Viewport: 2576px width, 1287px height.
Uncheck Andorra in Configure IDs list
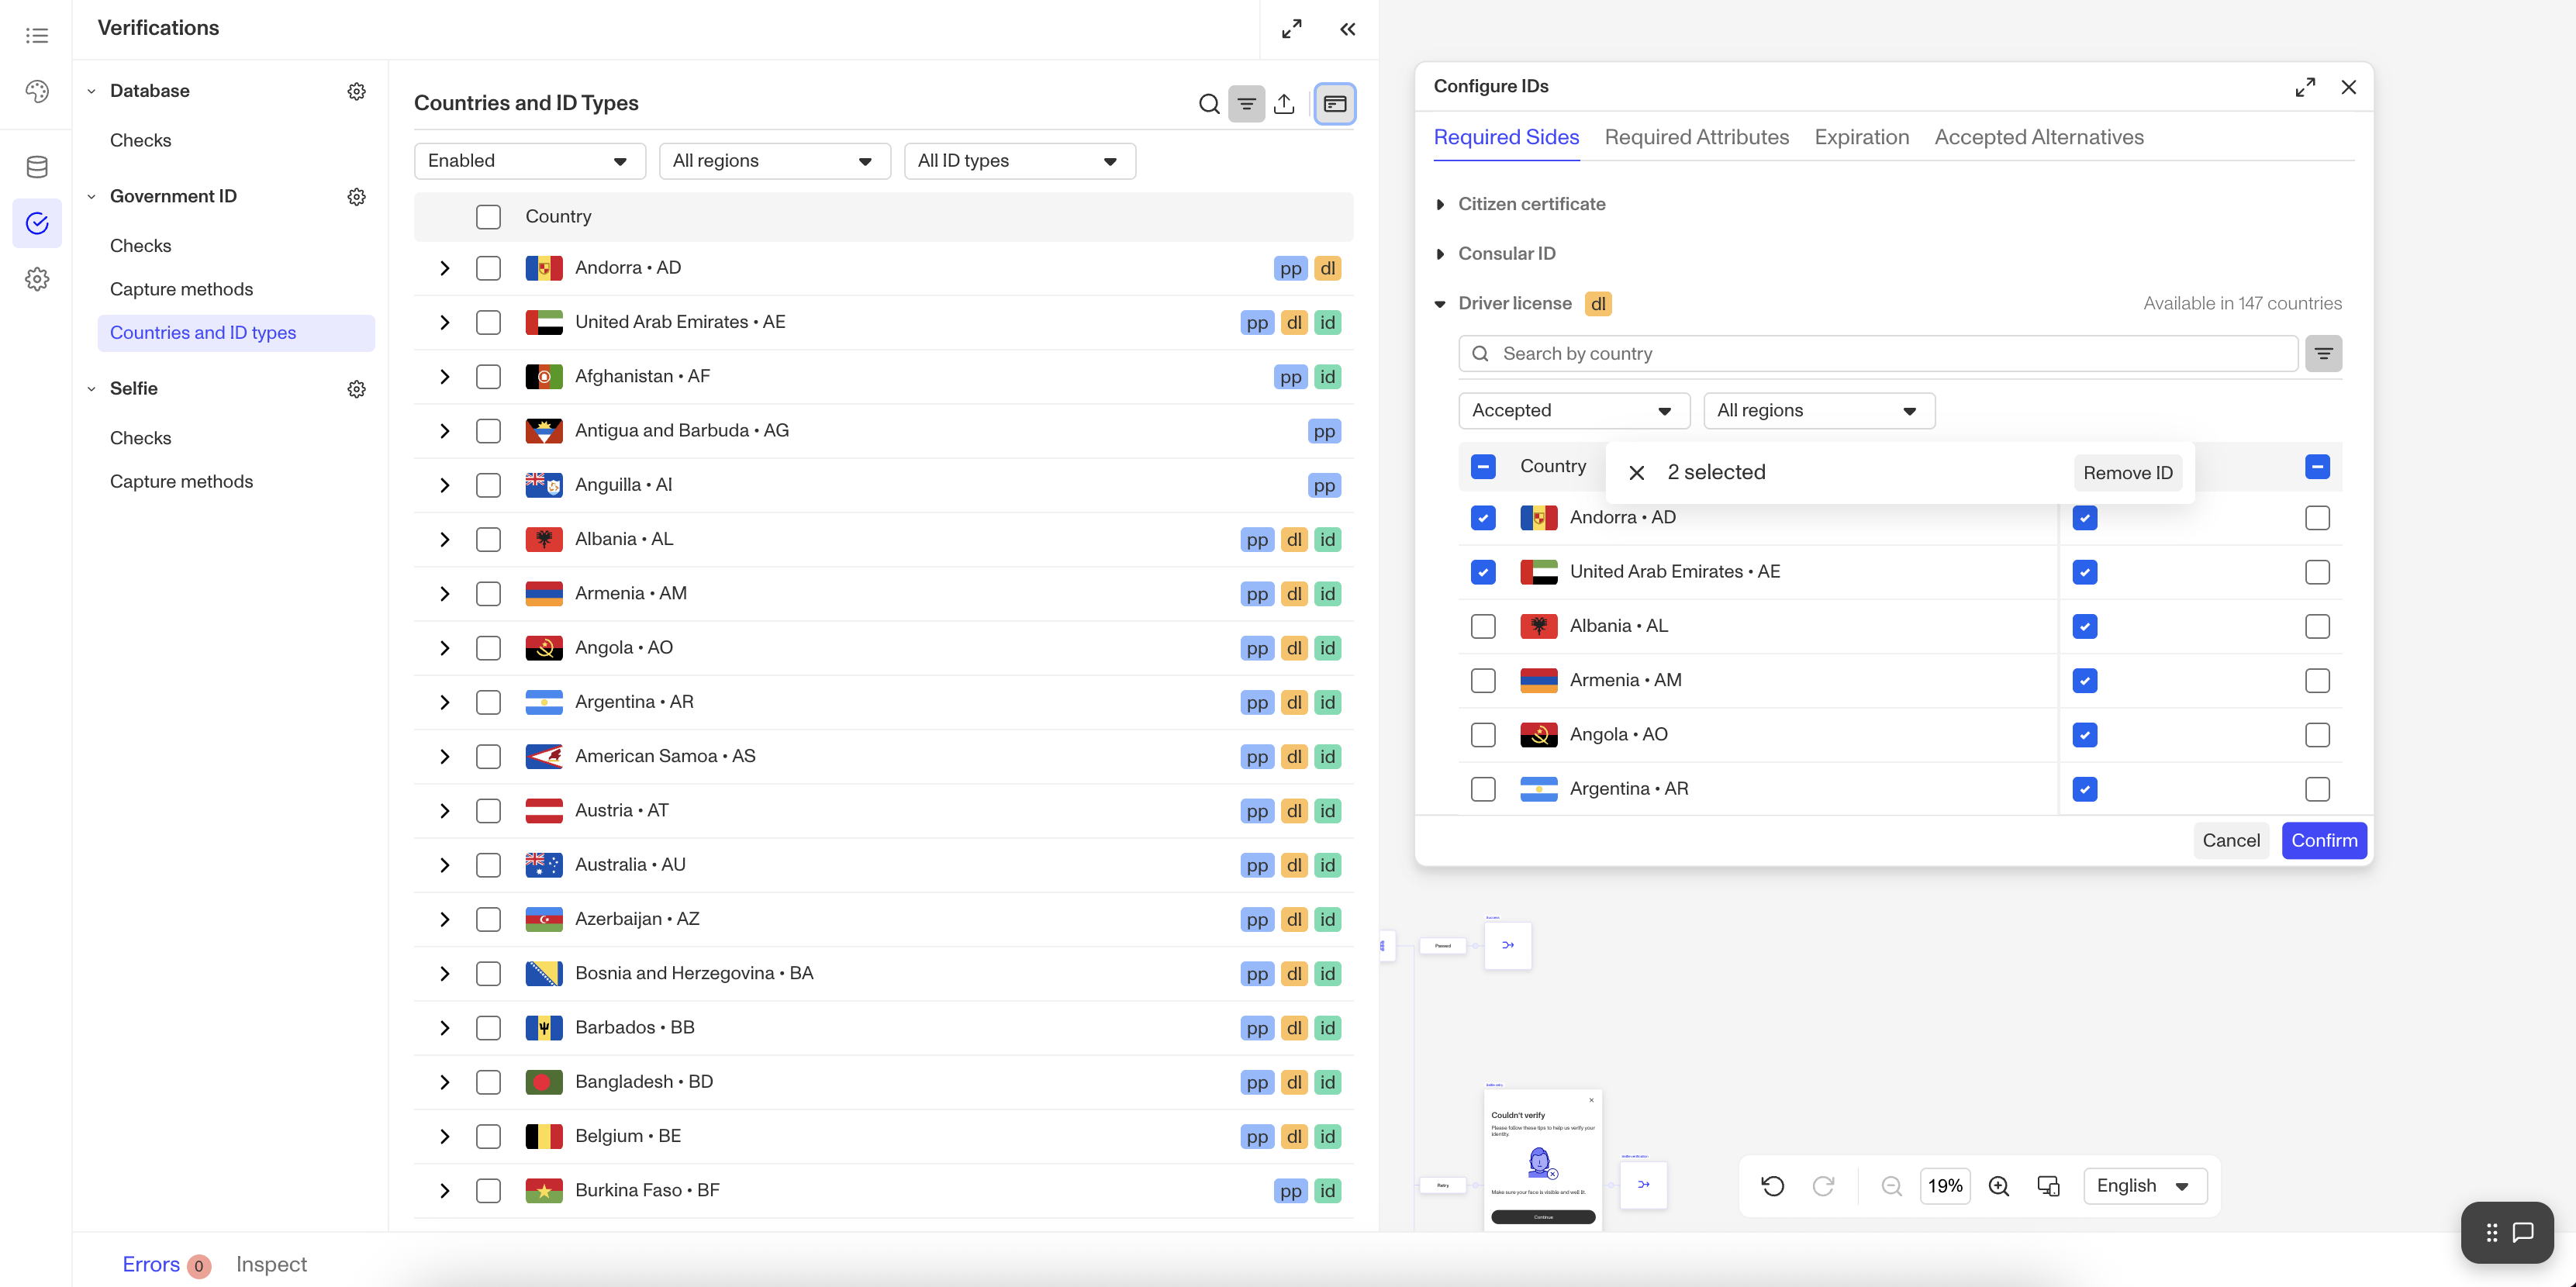coord(1483,518)
